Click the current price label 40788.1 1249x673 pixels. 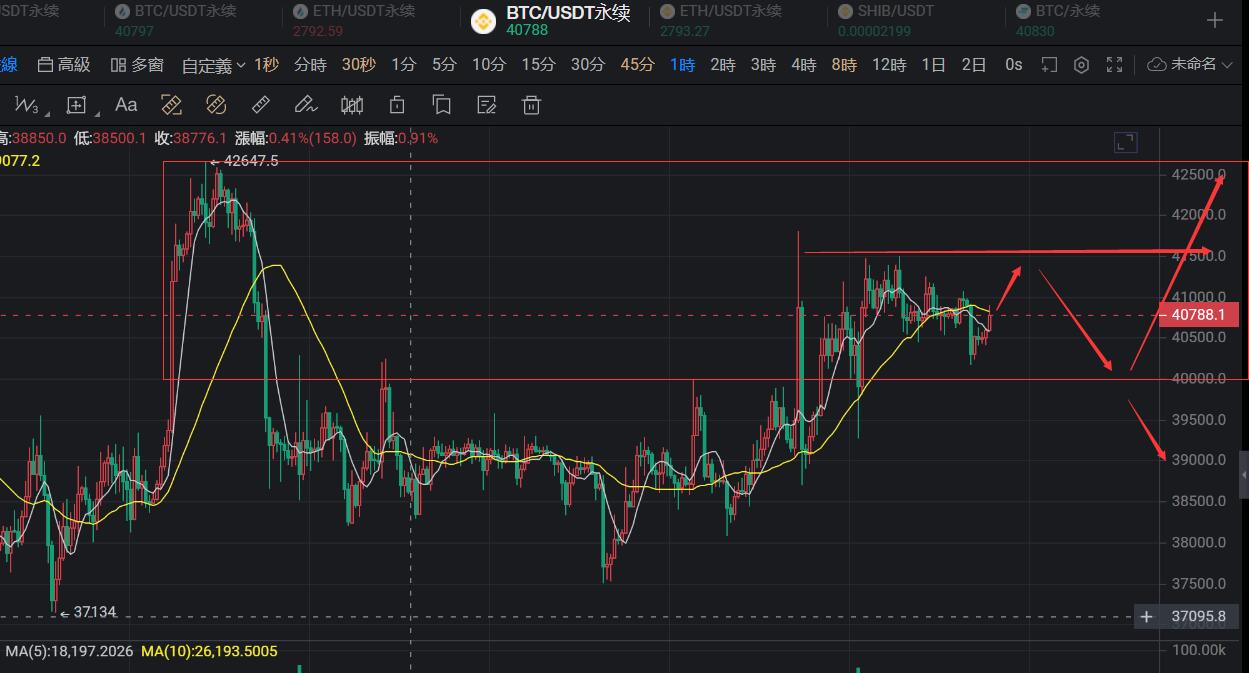(x=1198, y=315)
